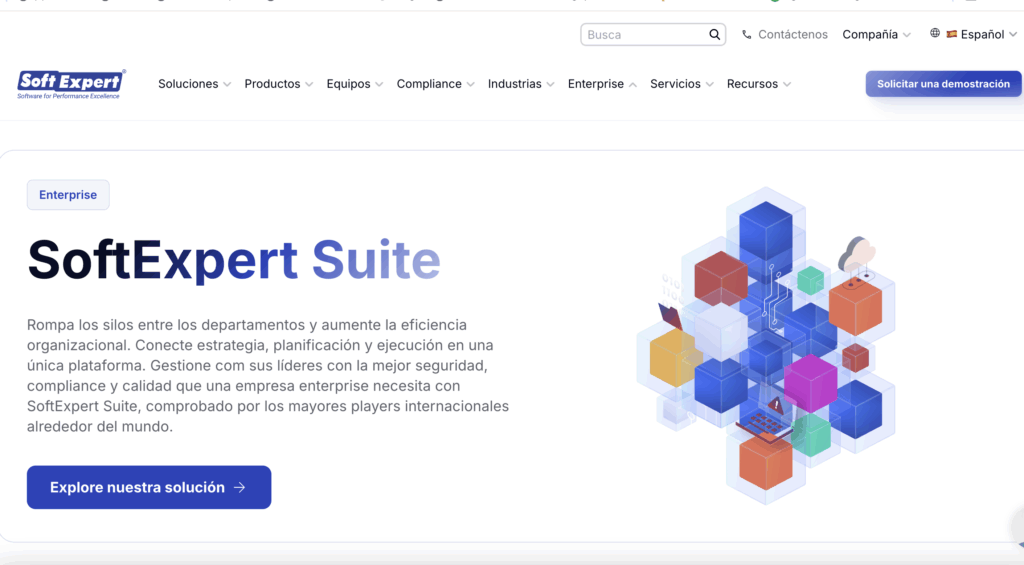Screen dimensions: 1024x565
Task: Click the chevron next to Recursos
Action: (x=787, y=84)
